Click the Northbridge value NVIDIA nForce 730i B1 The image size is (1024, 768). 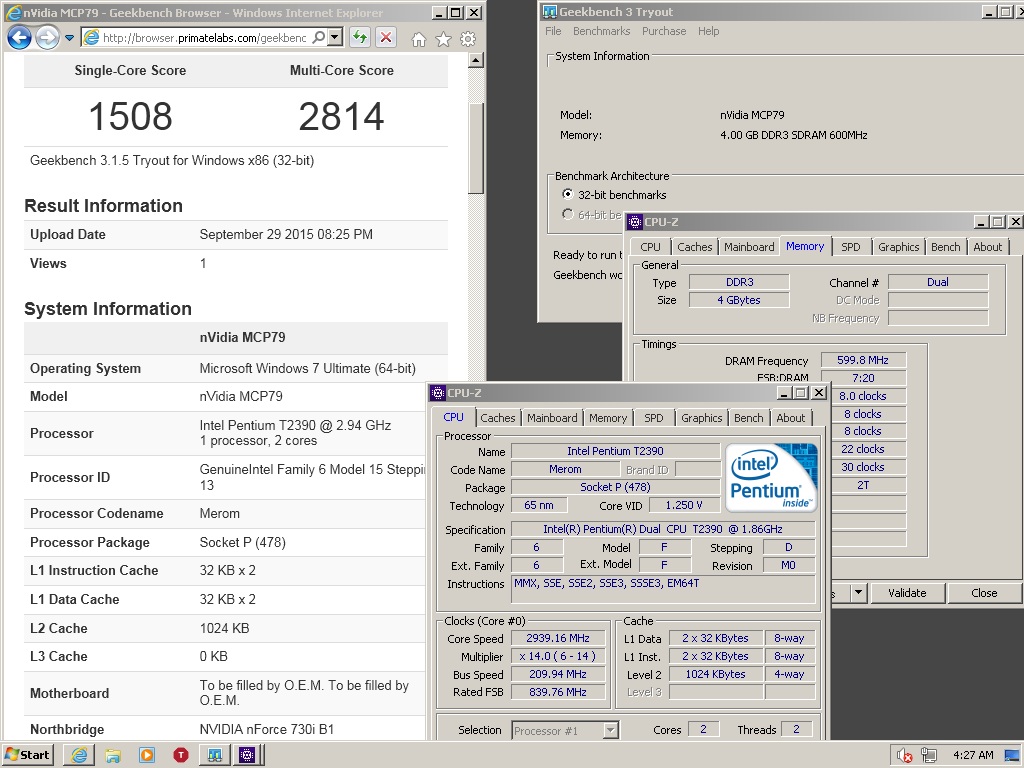tap(266, 729)
